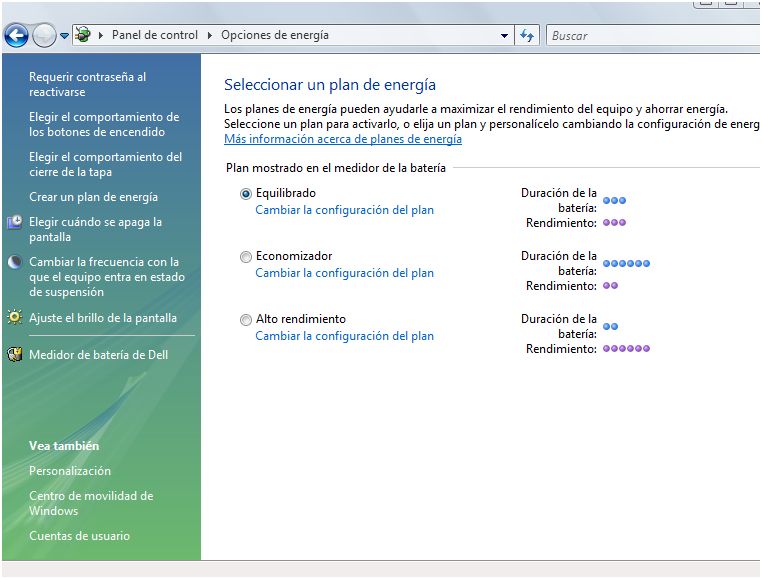Change plan settings for Economizador
This screenshot has width=762, height=579.
click(345, 273)
